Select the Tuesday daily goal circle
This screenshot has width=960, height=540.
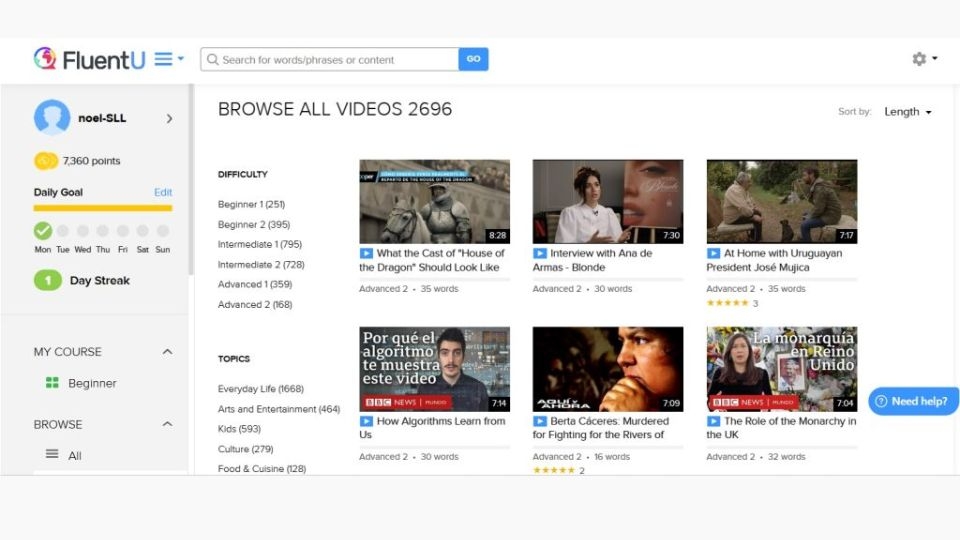point(63,231)
